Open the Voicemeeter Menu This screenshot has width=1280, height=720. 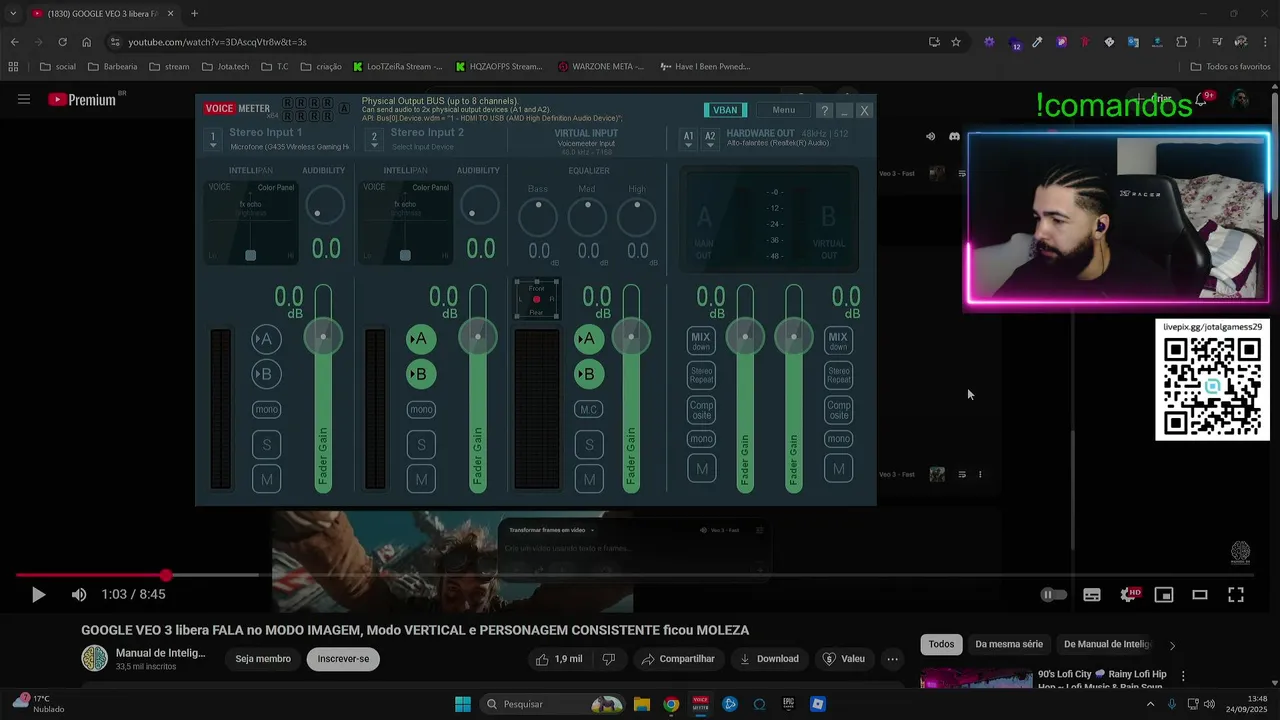tap(783, 110)
